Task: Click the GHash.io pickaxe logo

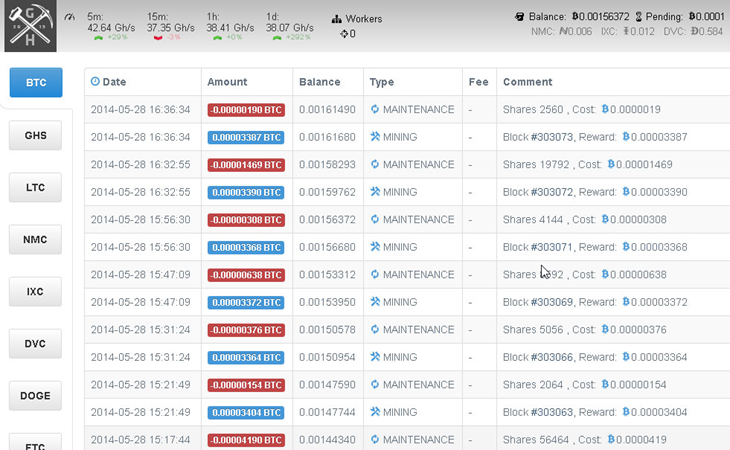Action: 30,26
